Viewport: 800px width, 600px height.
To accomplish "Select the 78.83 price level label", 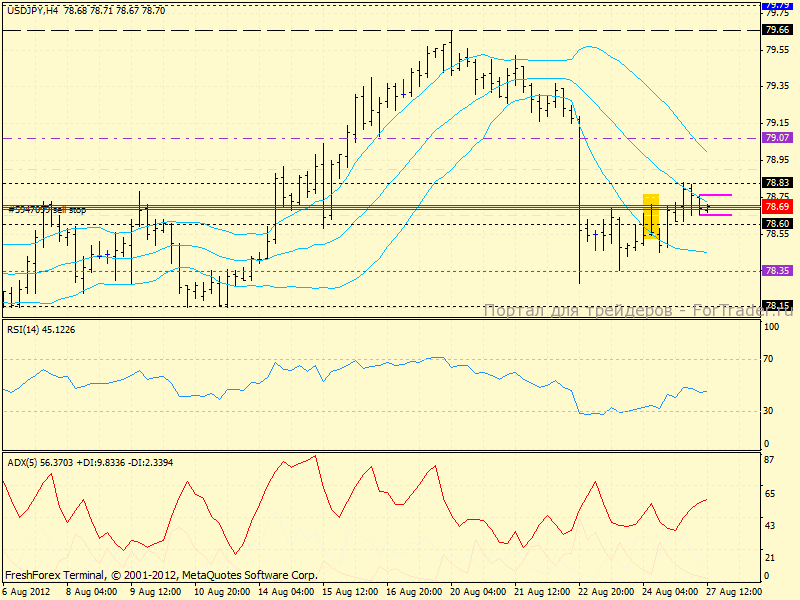I will [777, 183].
